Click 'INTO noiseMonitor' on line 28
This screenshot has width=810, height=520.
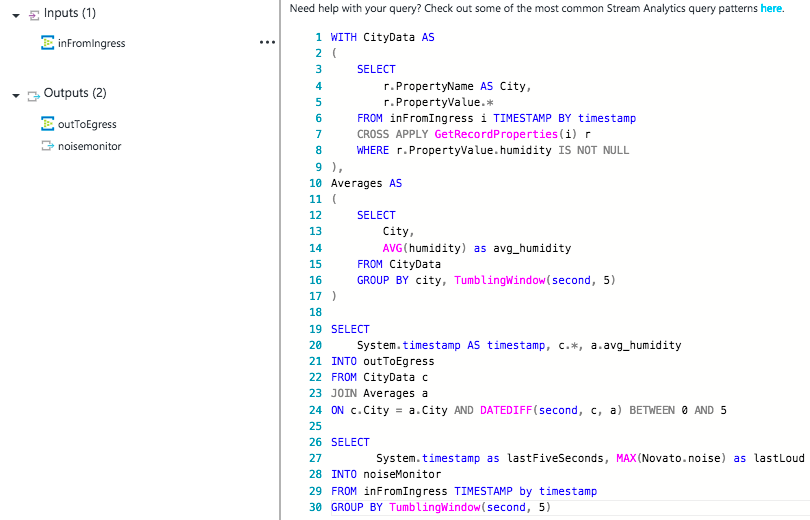[386, 475]
